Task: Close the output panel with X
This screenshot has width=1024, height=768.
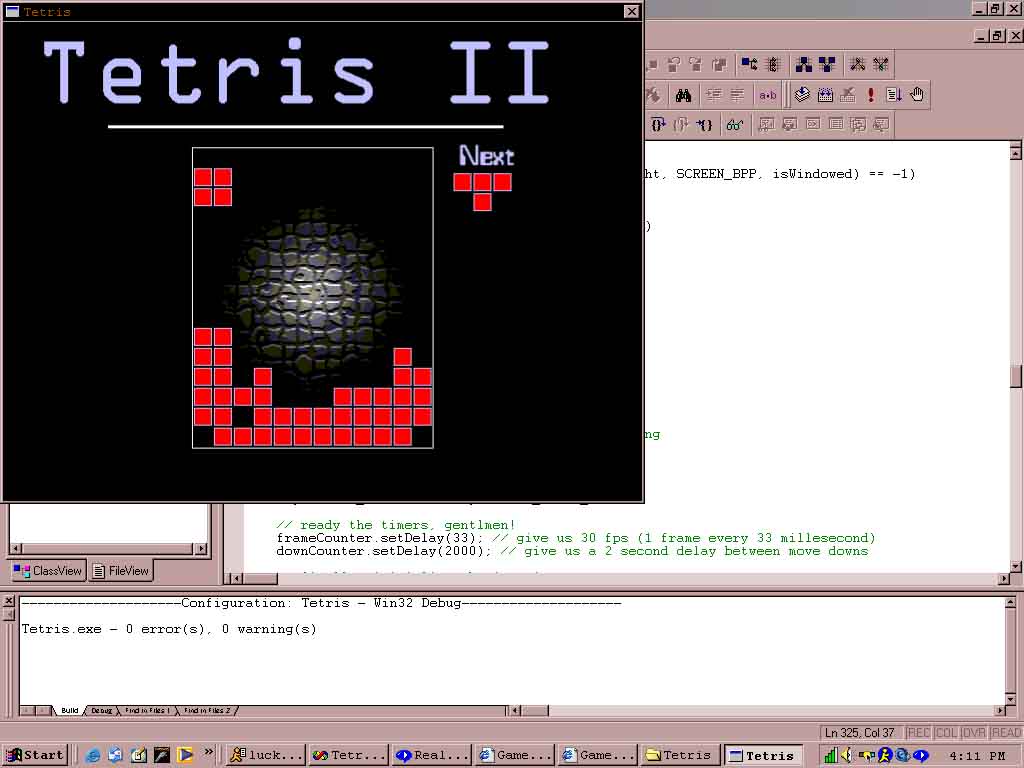Action: (8, 601)
